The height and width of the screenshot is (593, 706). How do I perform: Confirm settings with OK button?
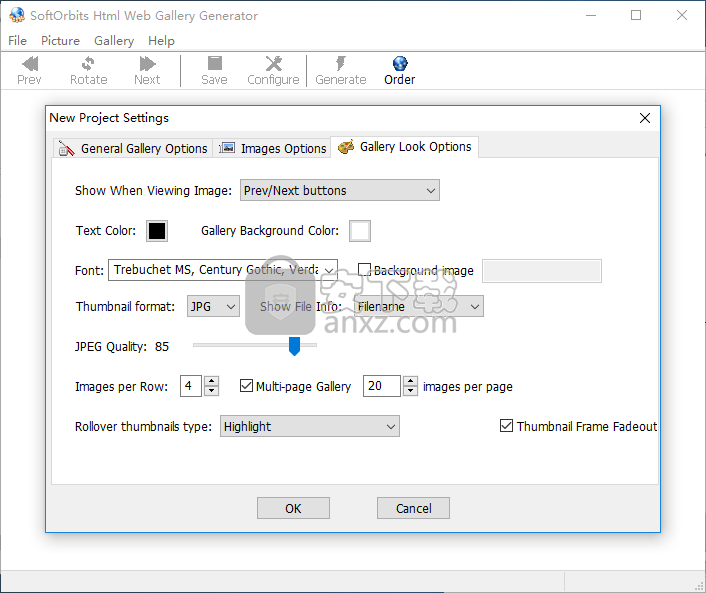tap(293, 508)
